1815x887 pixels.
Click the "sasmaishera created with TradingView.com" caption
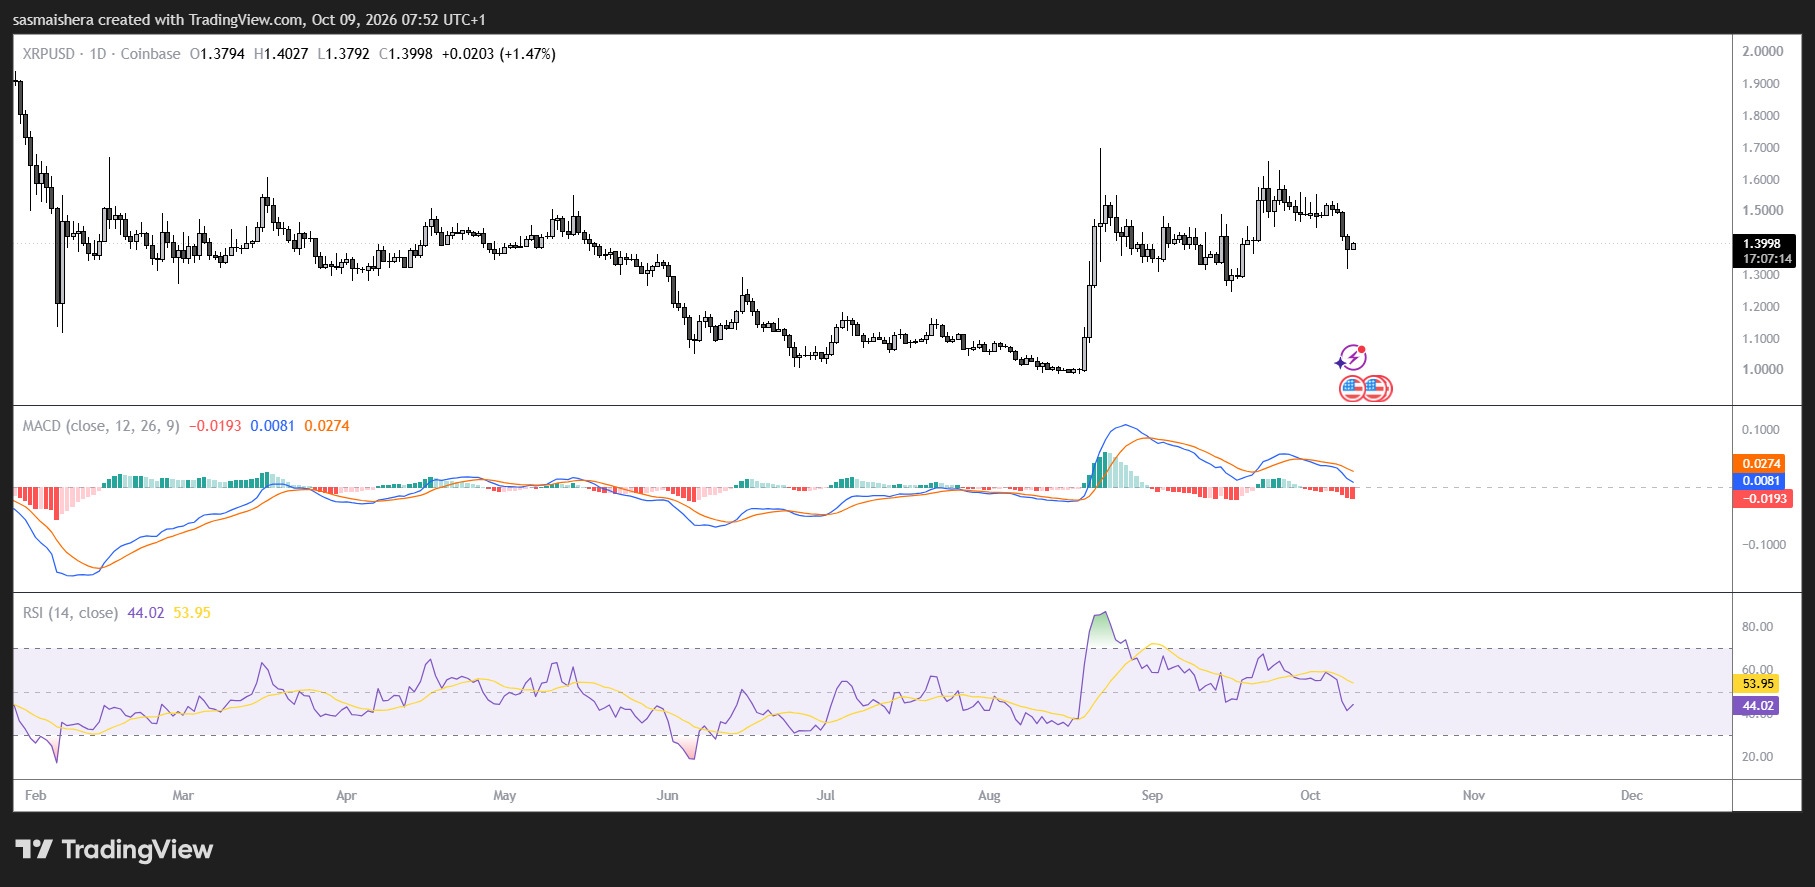157,20
